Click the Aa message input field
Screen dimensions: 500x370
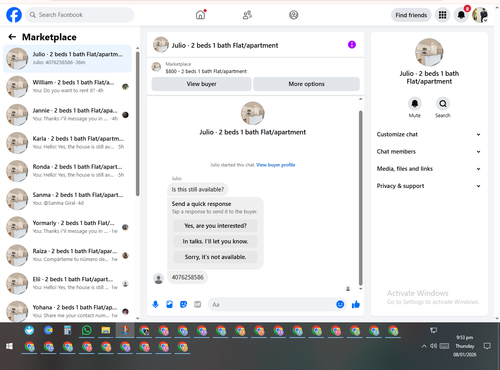pos(272,304)
